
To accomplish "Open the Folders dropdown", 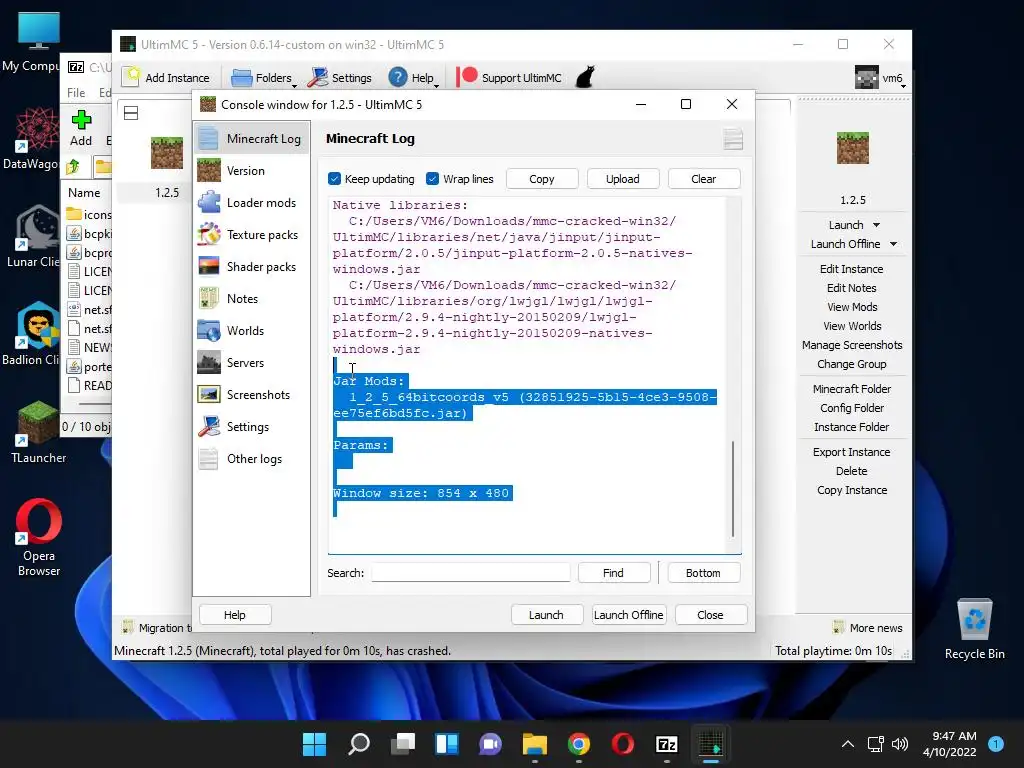I will (x=264, y=78).
